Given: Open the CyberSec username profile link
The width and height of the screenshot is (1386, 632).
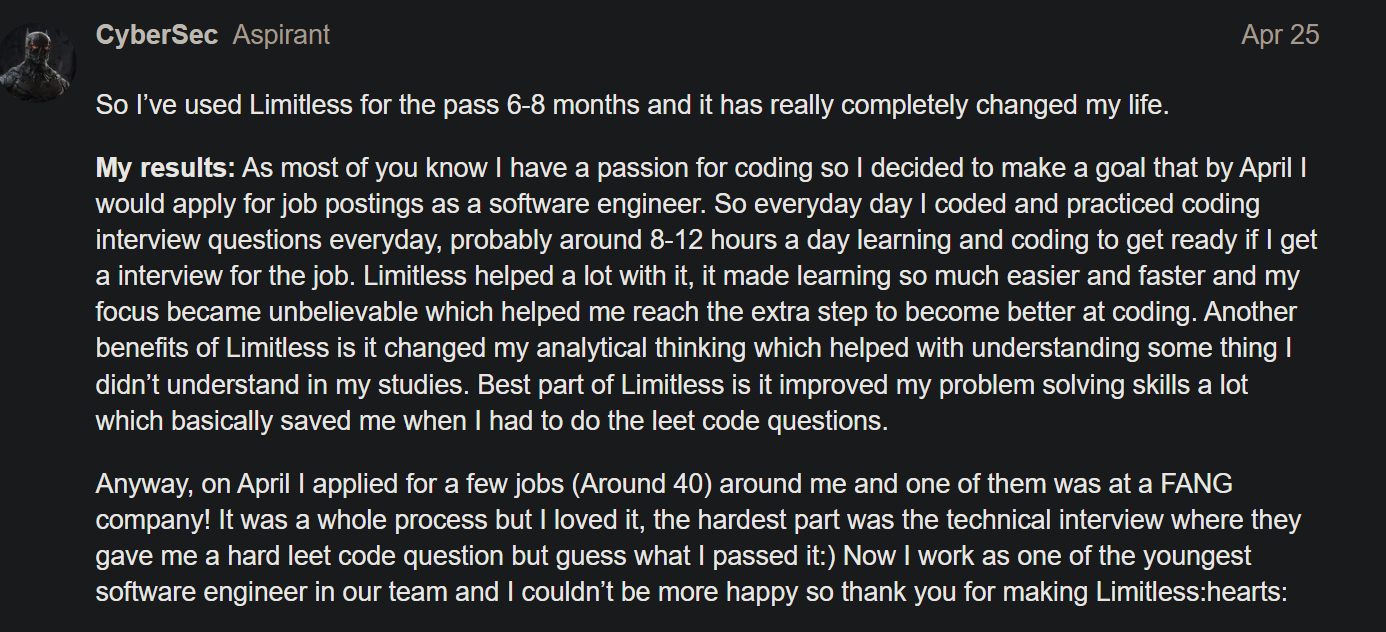Looking at the screenshot, I should pos(157,35).
